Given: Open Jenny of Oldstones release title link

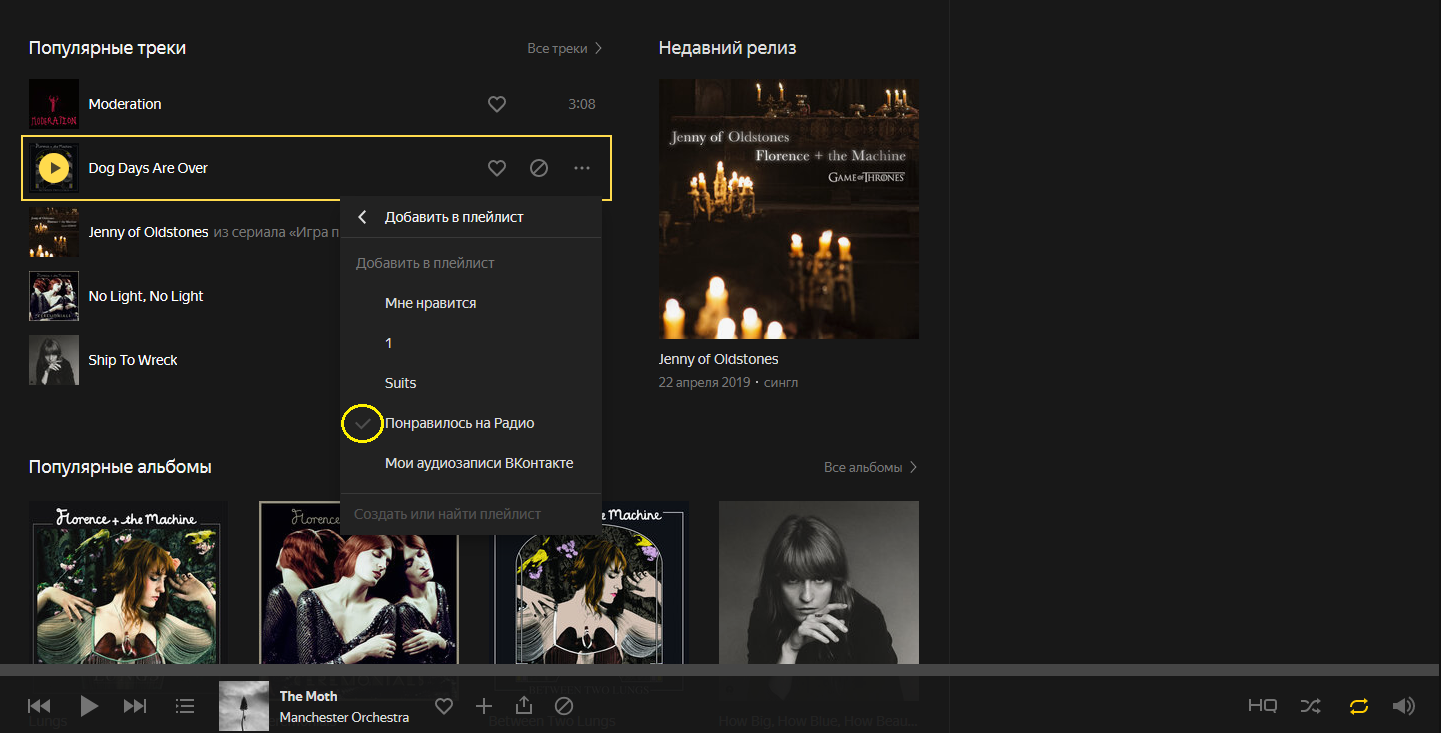Looking at the screenshot, I should (x=718, y=359).
